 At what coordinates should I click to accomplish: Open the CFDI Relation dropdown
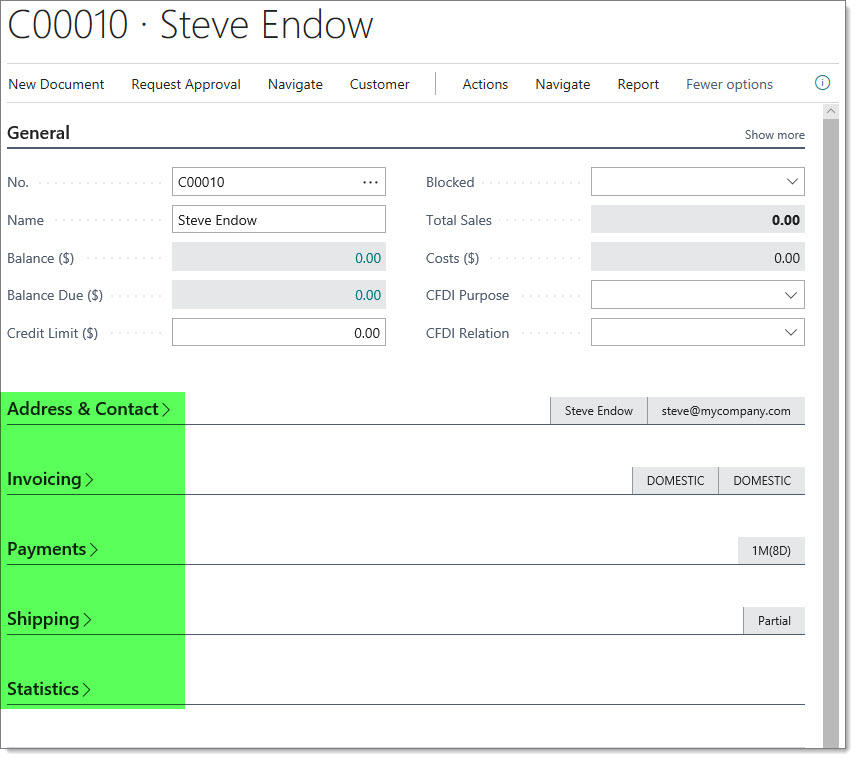click(791, 331)
